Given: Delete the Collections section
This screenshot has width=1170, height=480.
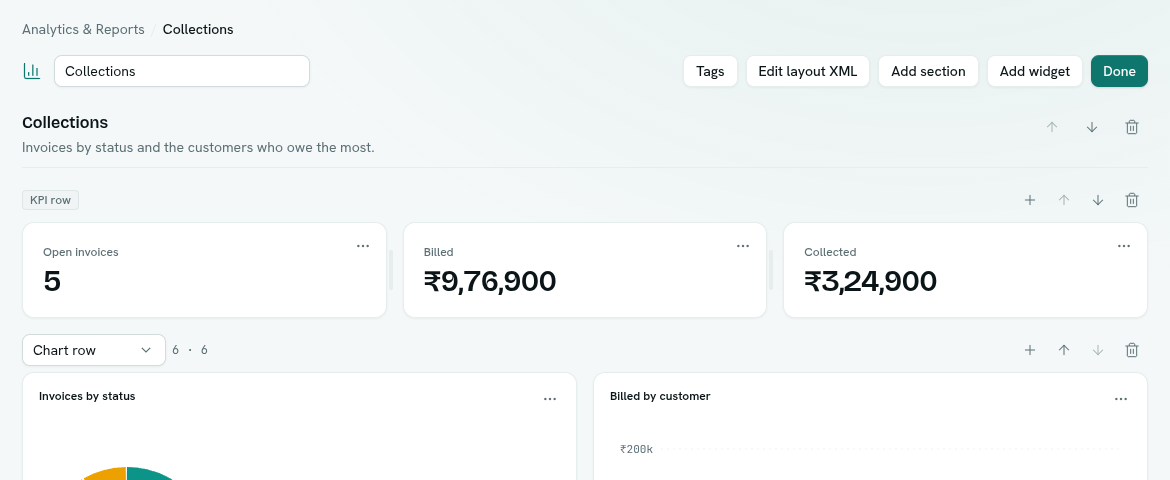Looking at the screenshot, I should [x=1132, y=127].
